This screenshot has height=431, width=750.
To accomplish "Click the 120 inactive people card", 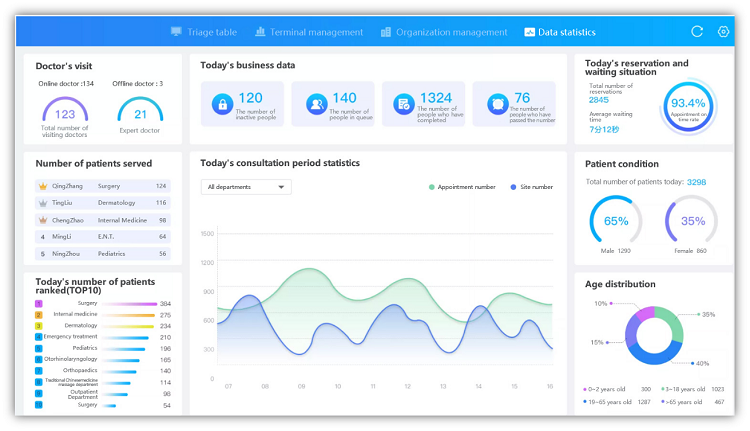I will 243,104.
